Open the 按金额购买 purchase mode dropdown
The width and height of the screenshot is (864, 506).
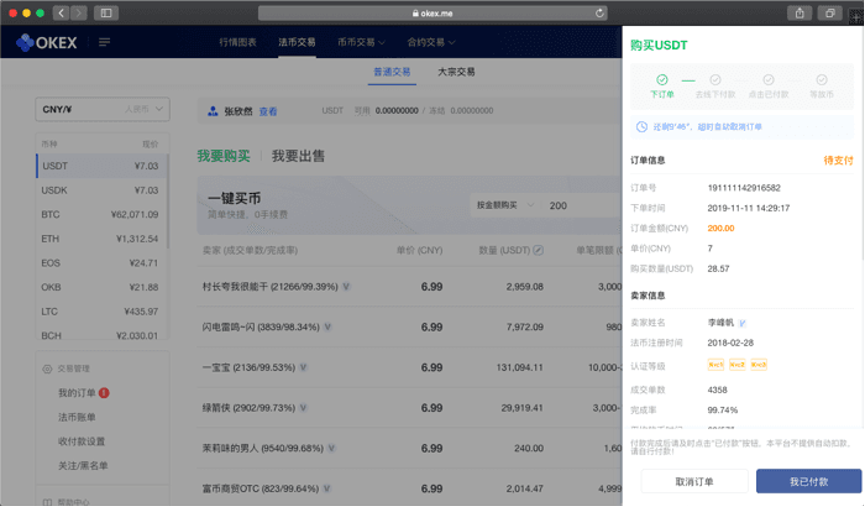point(505,205)
